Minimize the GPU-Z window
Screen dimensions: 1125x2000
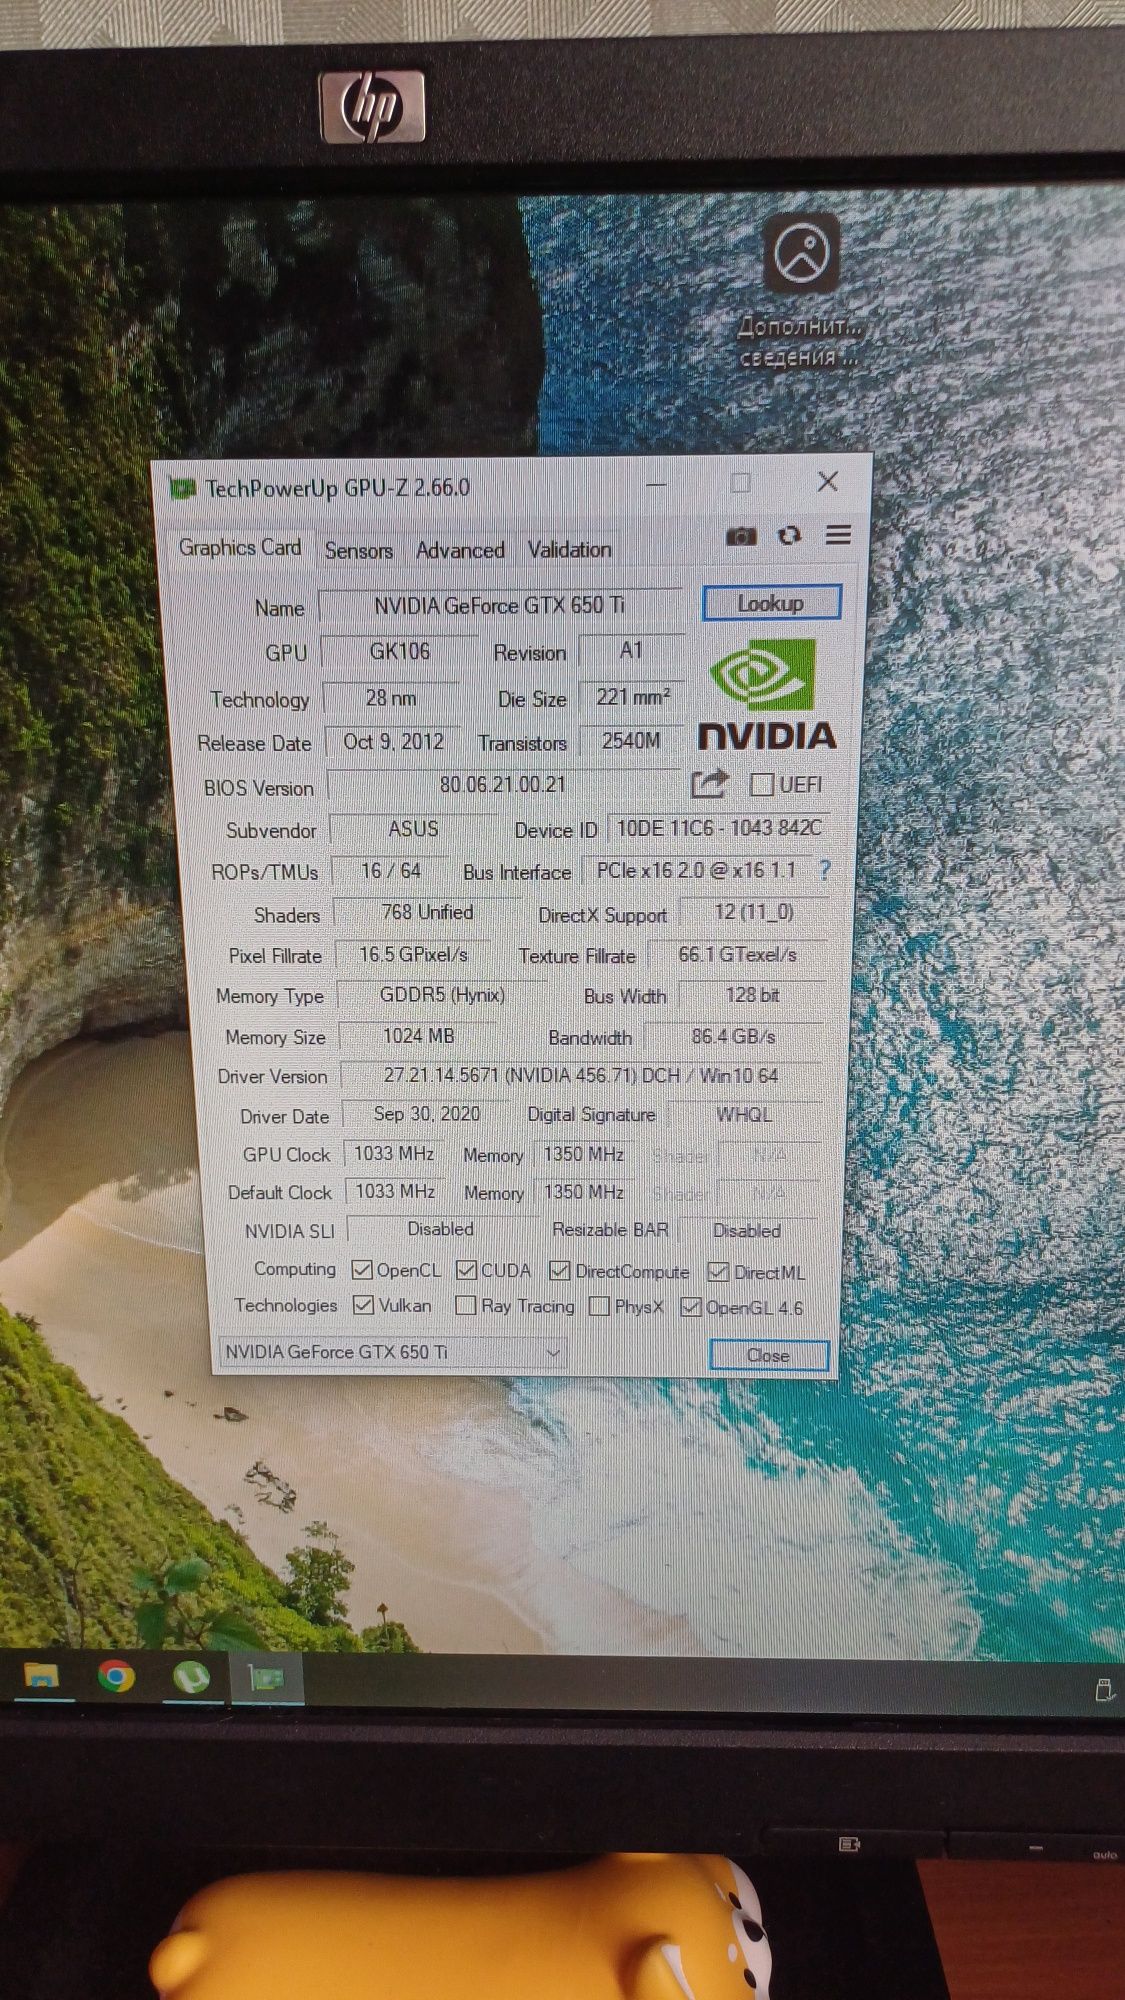click(x=656, y=484)
